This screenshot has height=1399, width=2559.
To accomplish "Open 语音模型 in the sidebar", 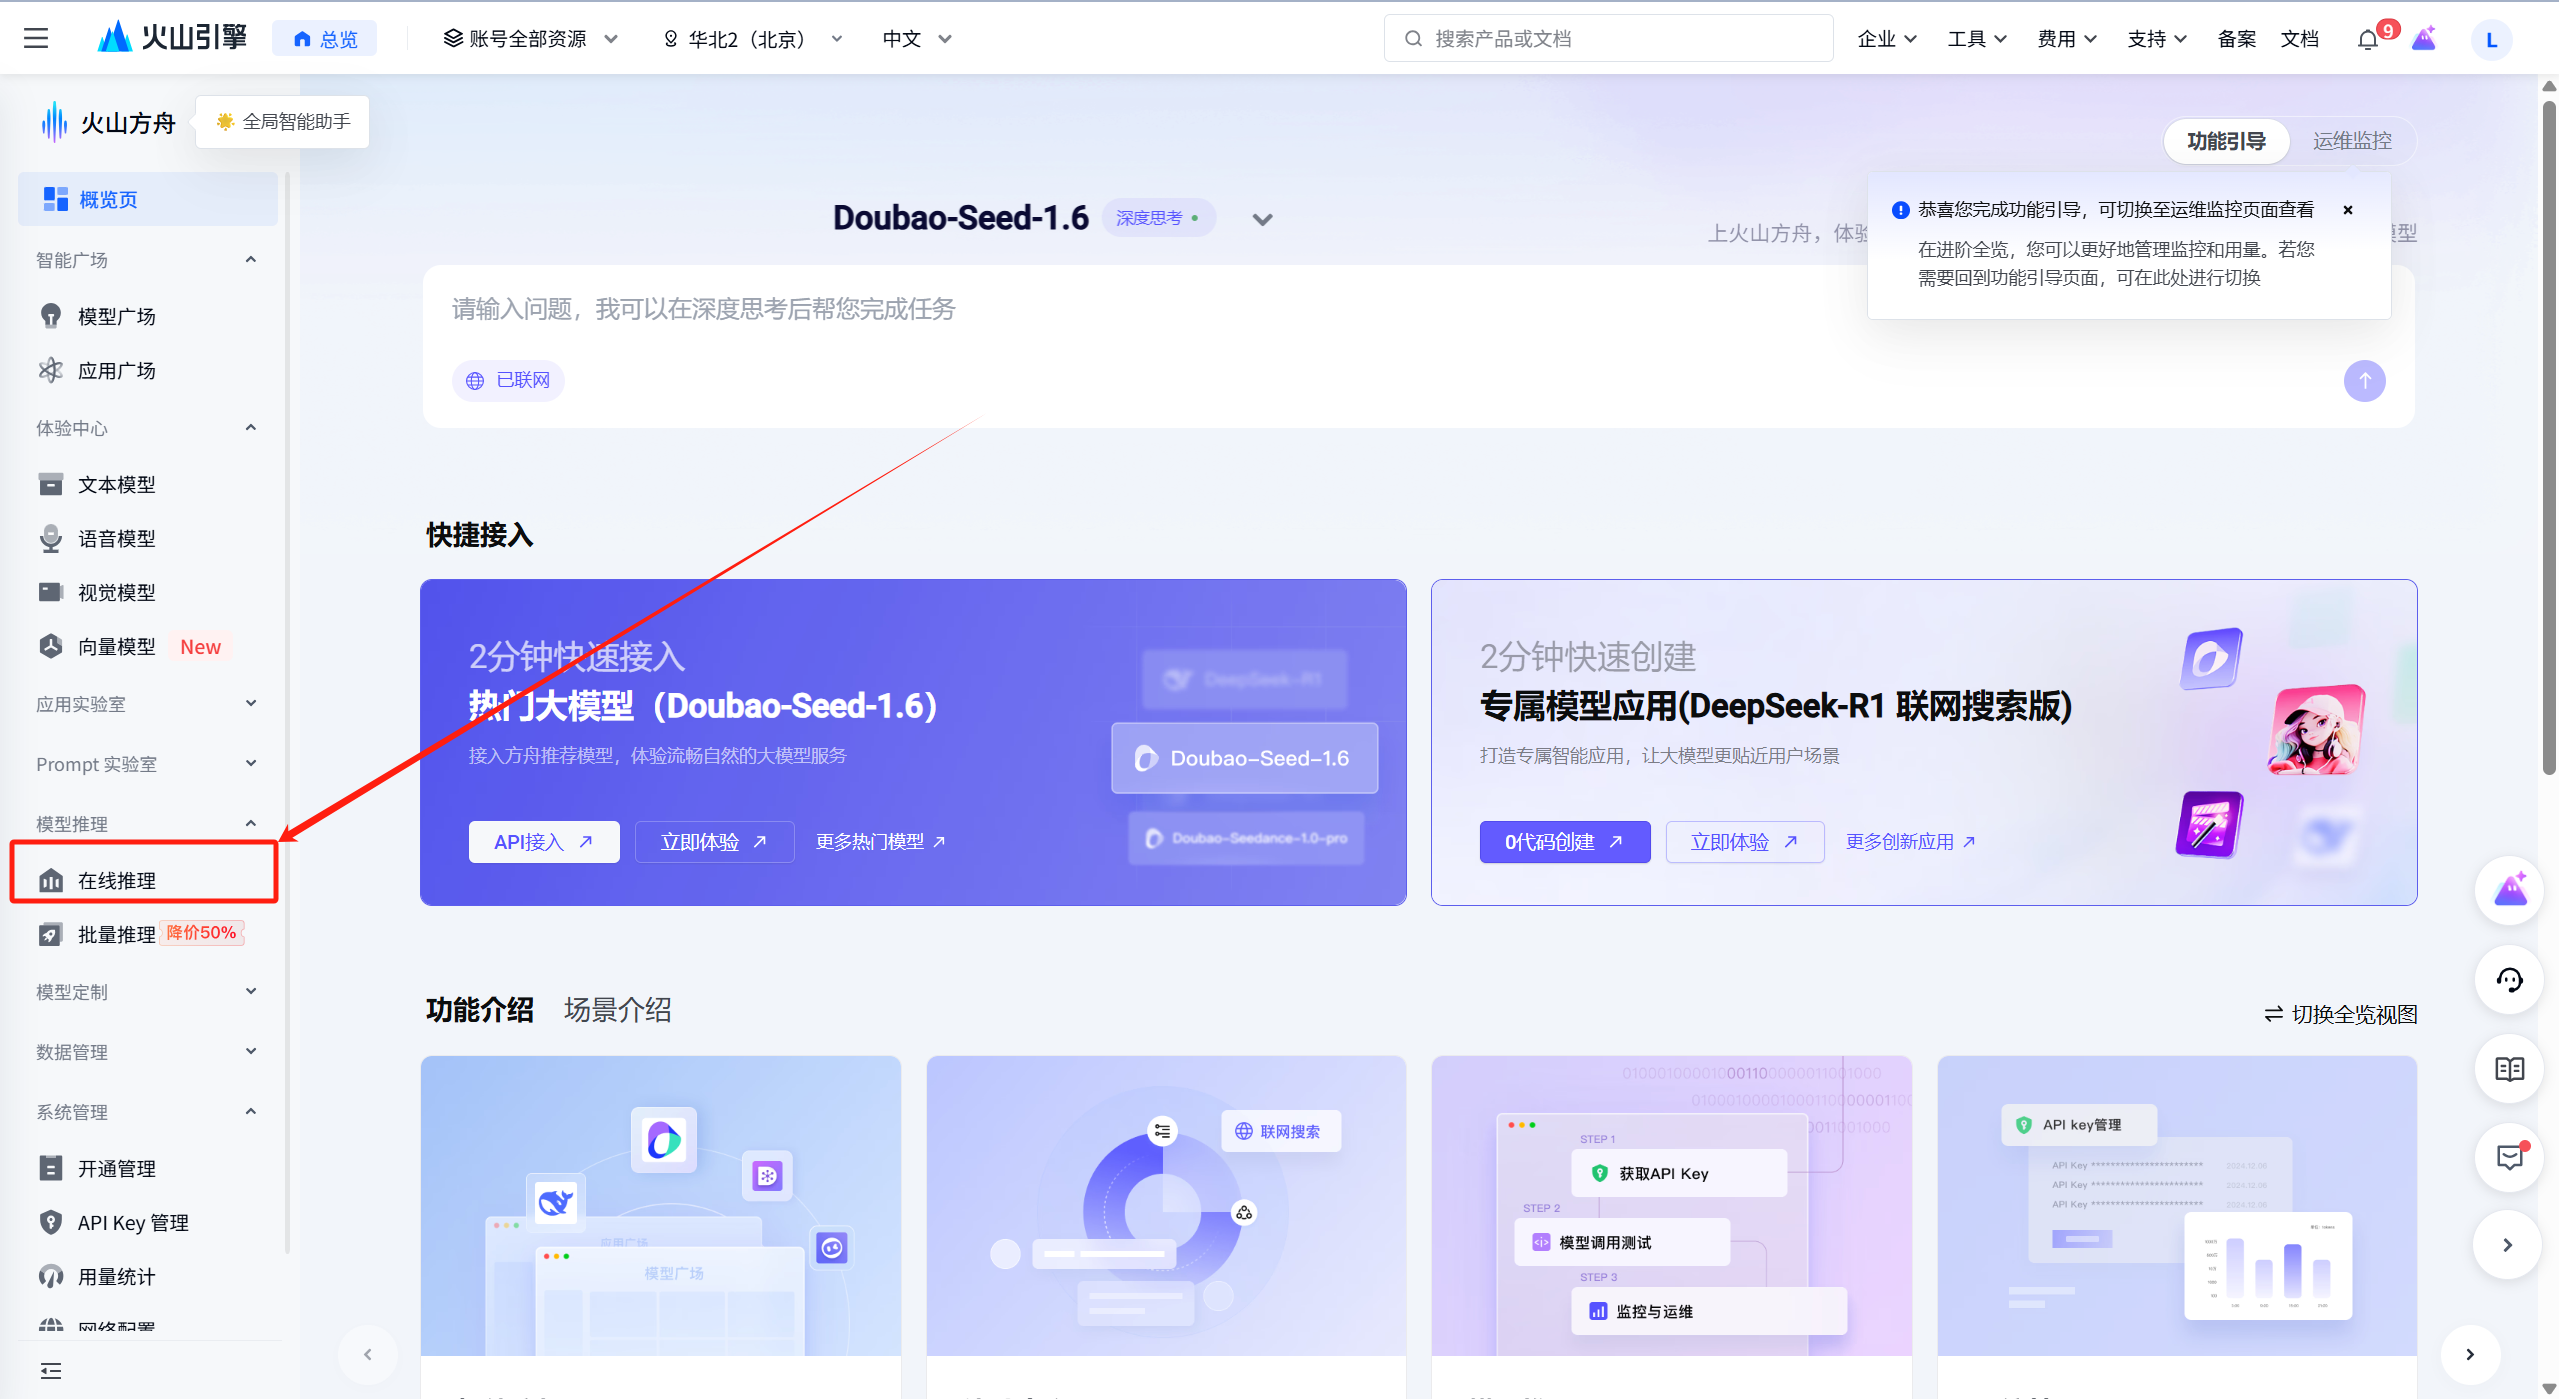I will pos(116,538).
